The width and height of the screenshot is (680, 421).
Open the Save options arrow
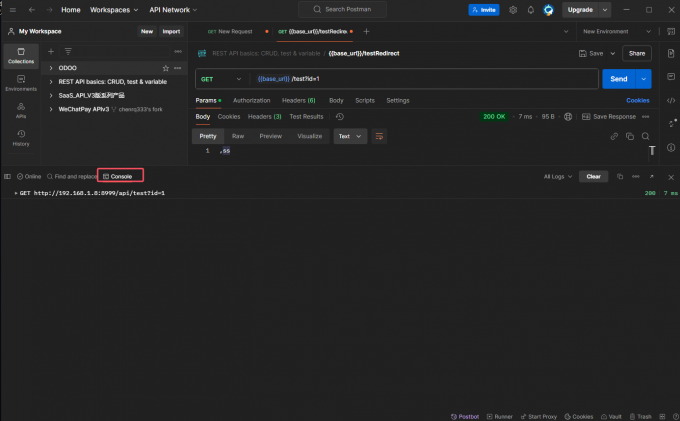[613, 53]
